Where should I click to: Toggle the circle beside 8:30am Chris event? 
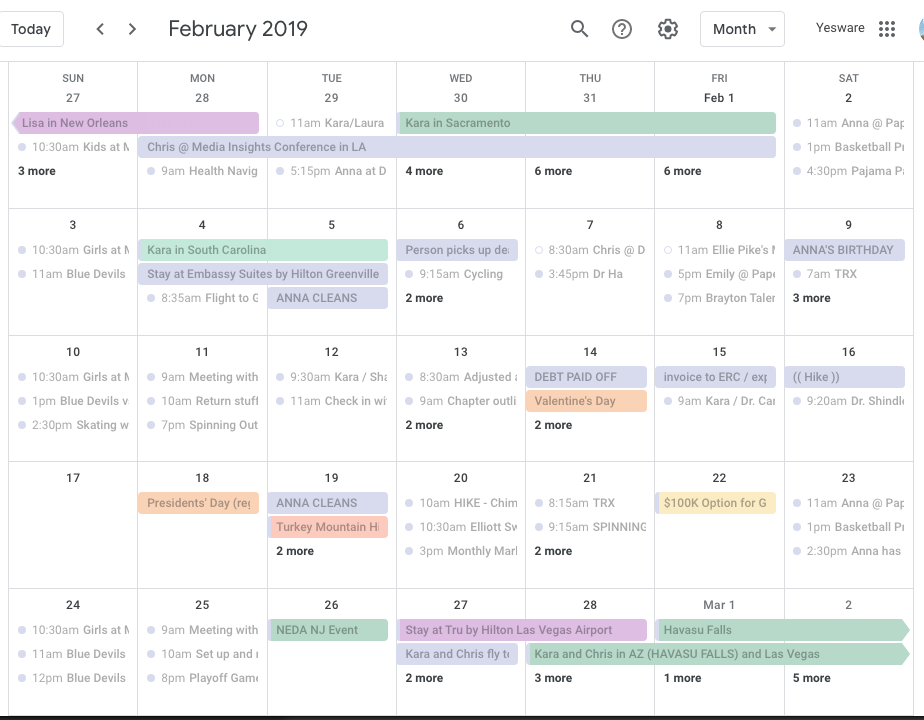[x=538, y=250]
